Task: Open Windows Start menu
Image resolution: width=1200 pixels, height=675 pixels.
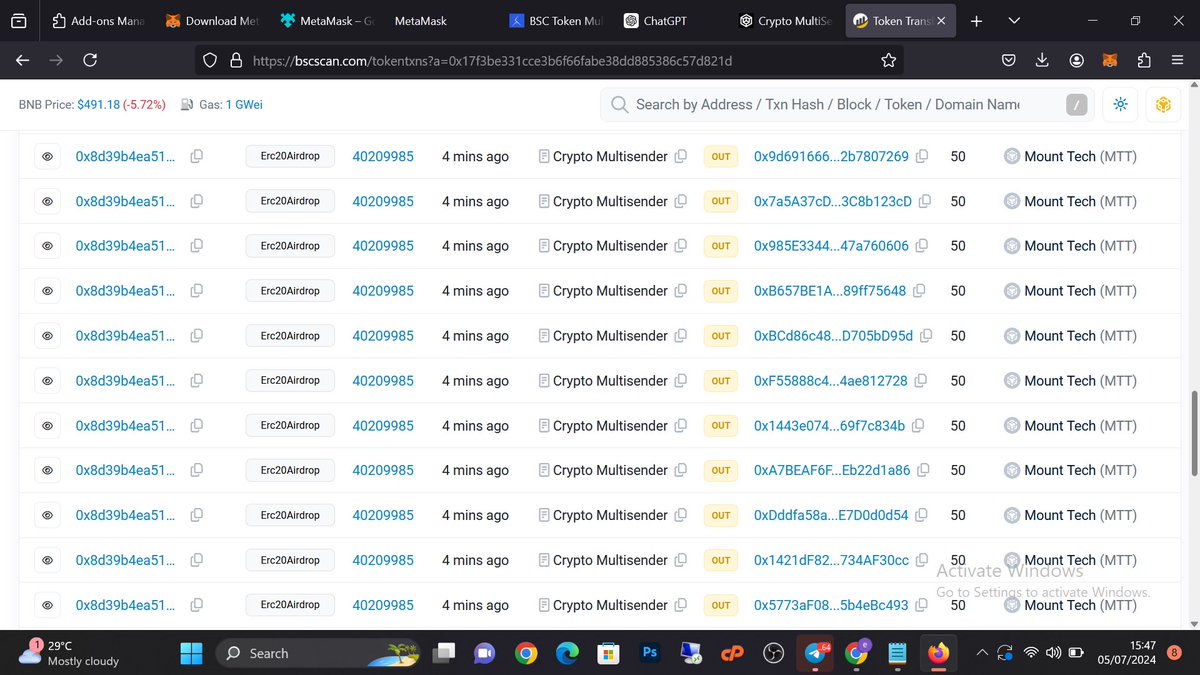Action: point(191,653)
